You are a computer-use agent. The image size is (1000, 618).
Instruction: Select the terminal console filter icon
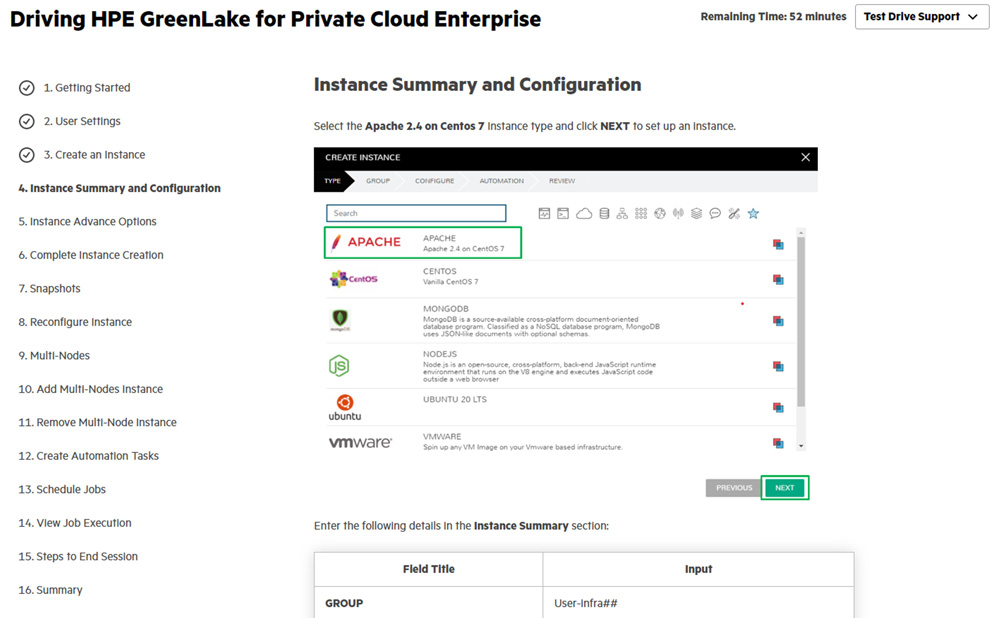click(563, 214)
